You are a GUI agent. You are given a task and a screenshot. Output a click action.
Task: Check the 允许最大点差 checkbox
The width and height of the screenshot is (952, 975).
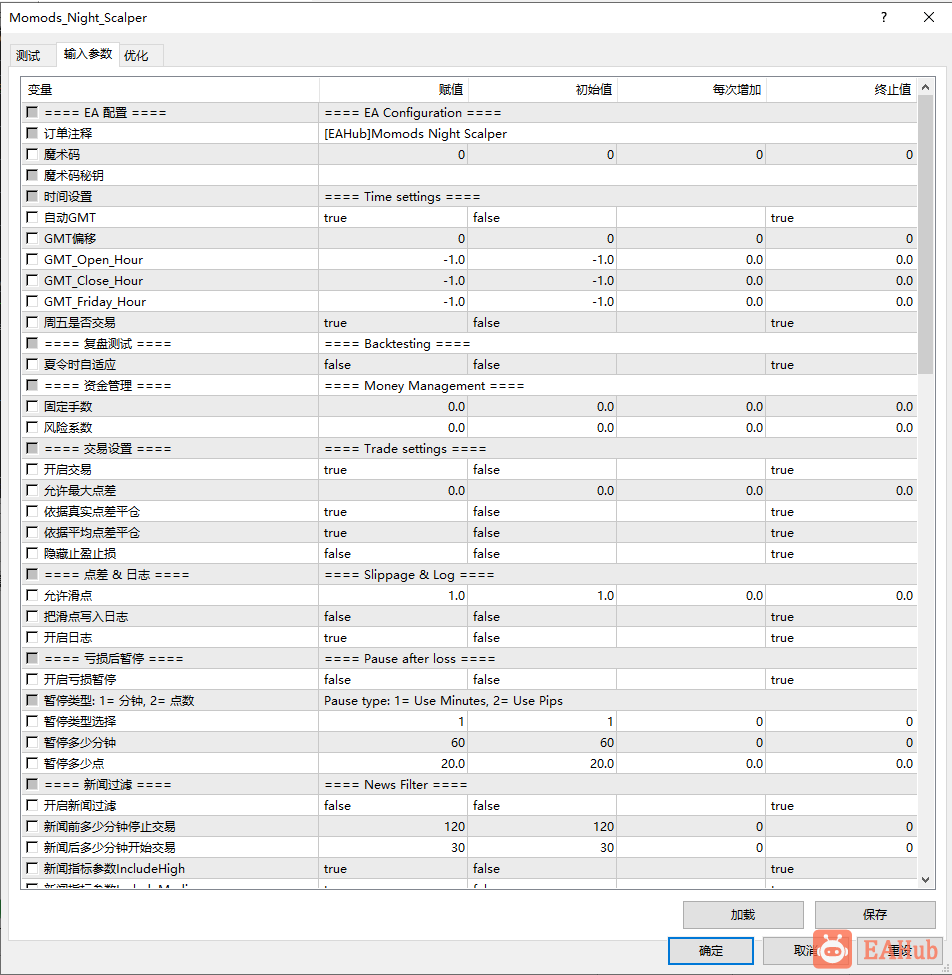coord(32,491)
